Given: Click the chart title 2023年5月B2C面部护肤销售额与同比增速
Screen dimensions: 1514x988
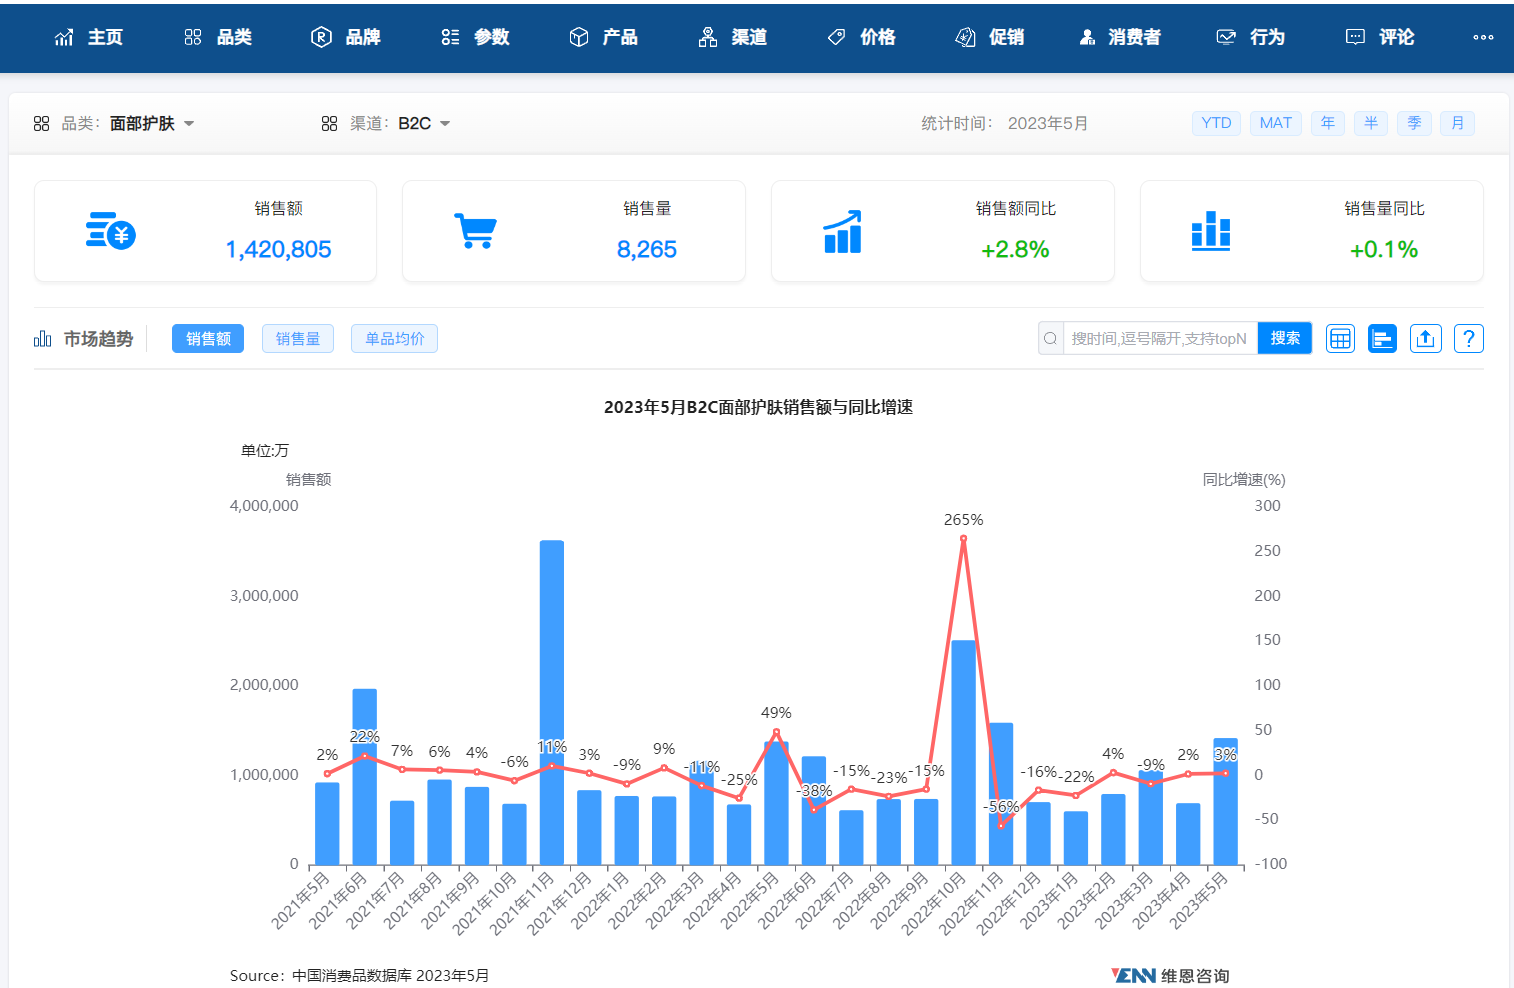Looking at the screenshot, I should (758, 407).
